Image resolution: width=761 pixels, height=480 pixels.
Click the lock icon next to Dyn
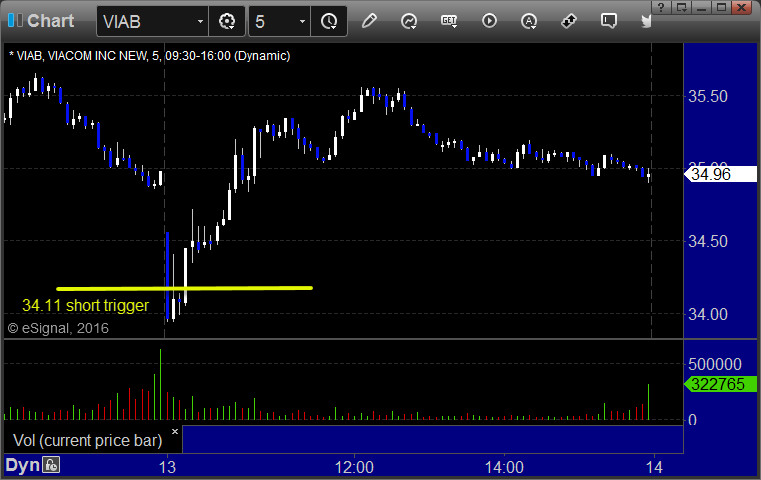50,465
